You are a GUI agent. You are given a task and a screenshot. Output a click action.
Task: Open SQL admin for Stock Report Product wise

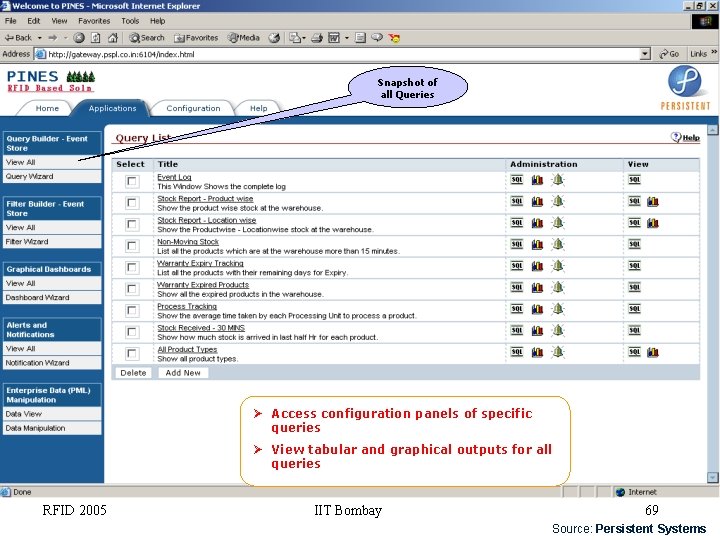pos(517,201)
